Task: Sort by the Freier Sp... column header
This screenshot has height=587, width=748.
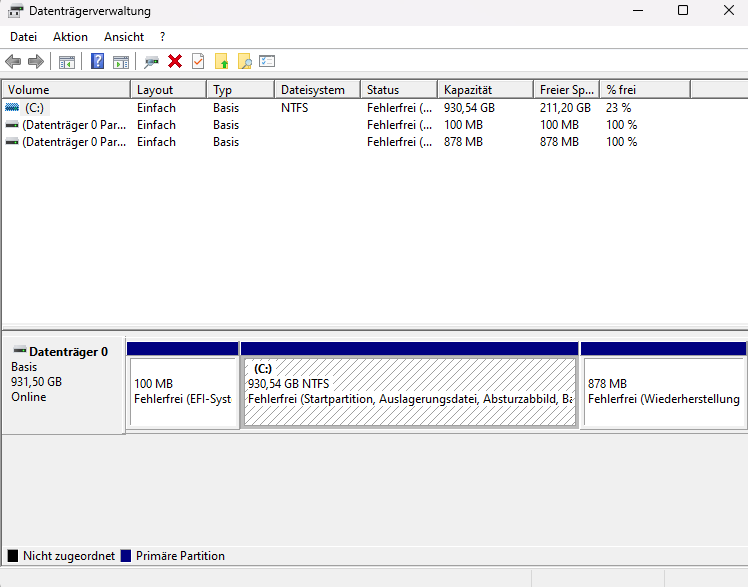Action: click(x=566, y=90)
